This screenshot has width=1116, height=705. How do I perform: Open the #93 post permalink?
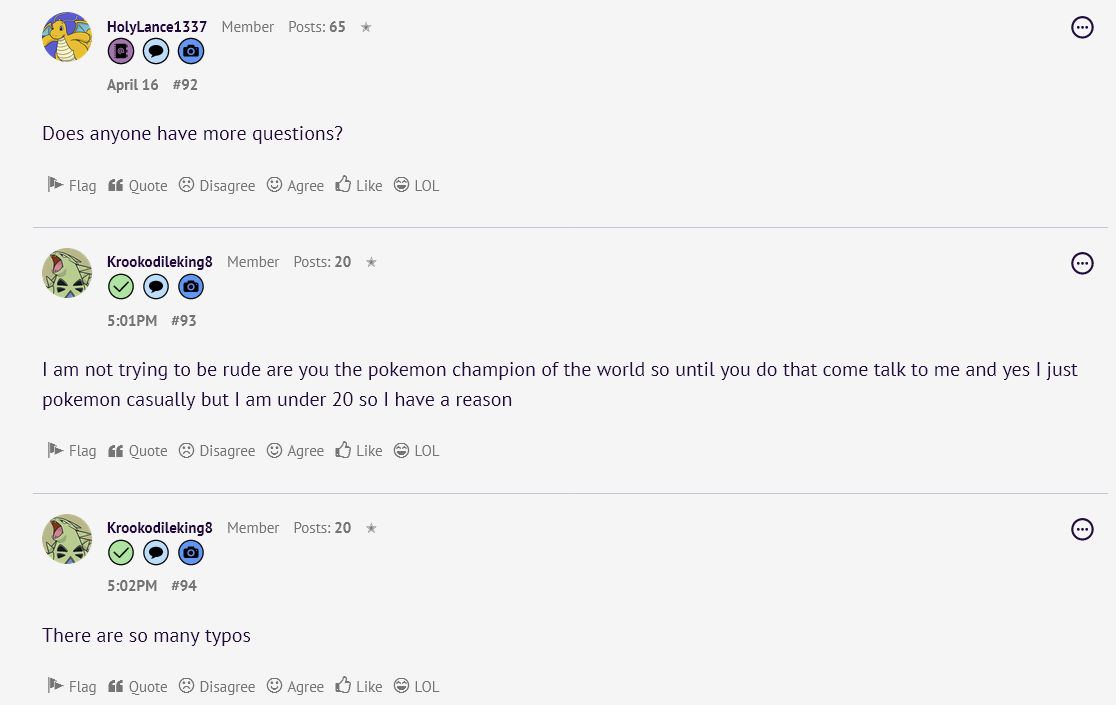184,321
